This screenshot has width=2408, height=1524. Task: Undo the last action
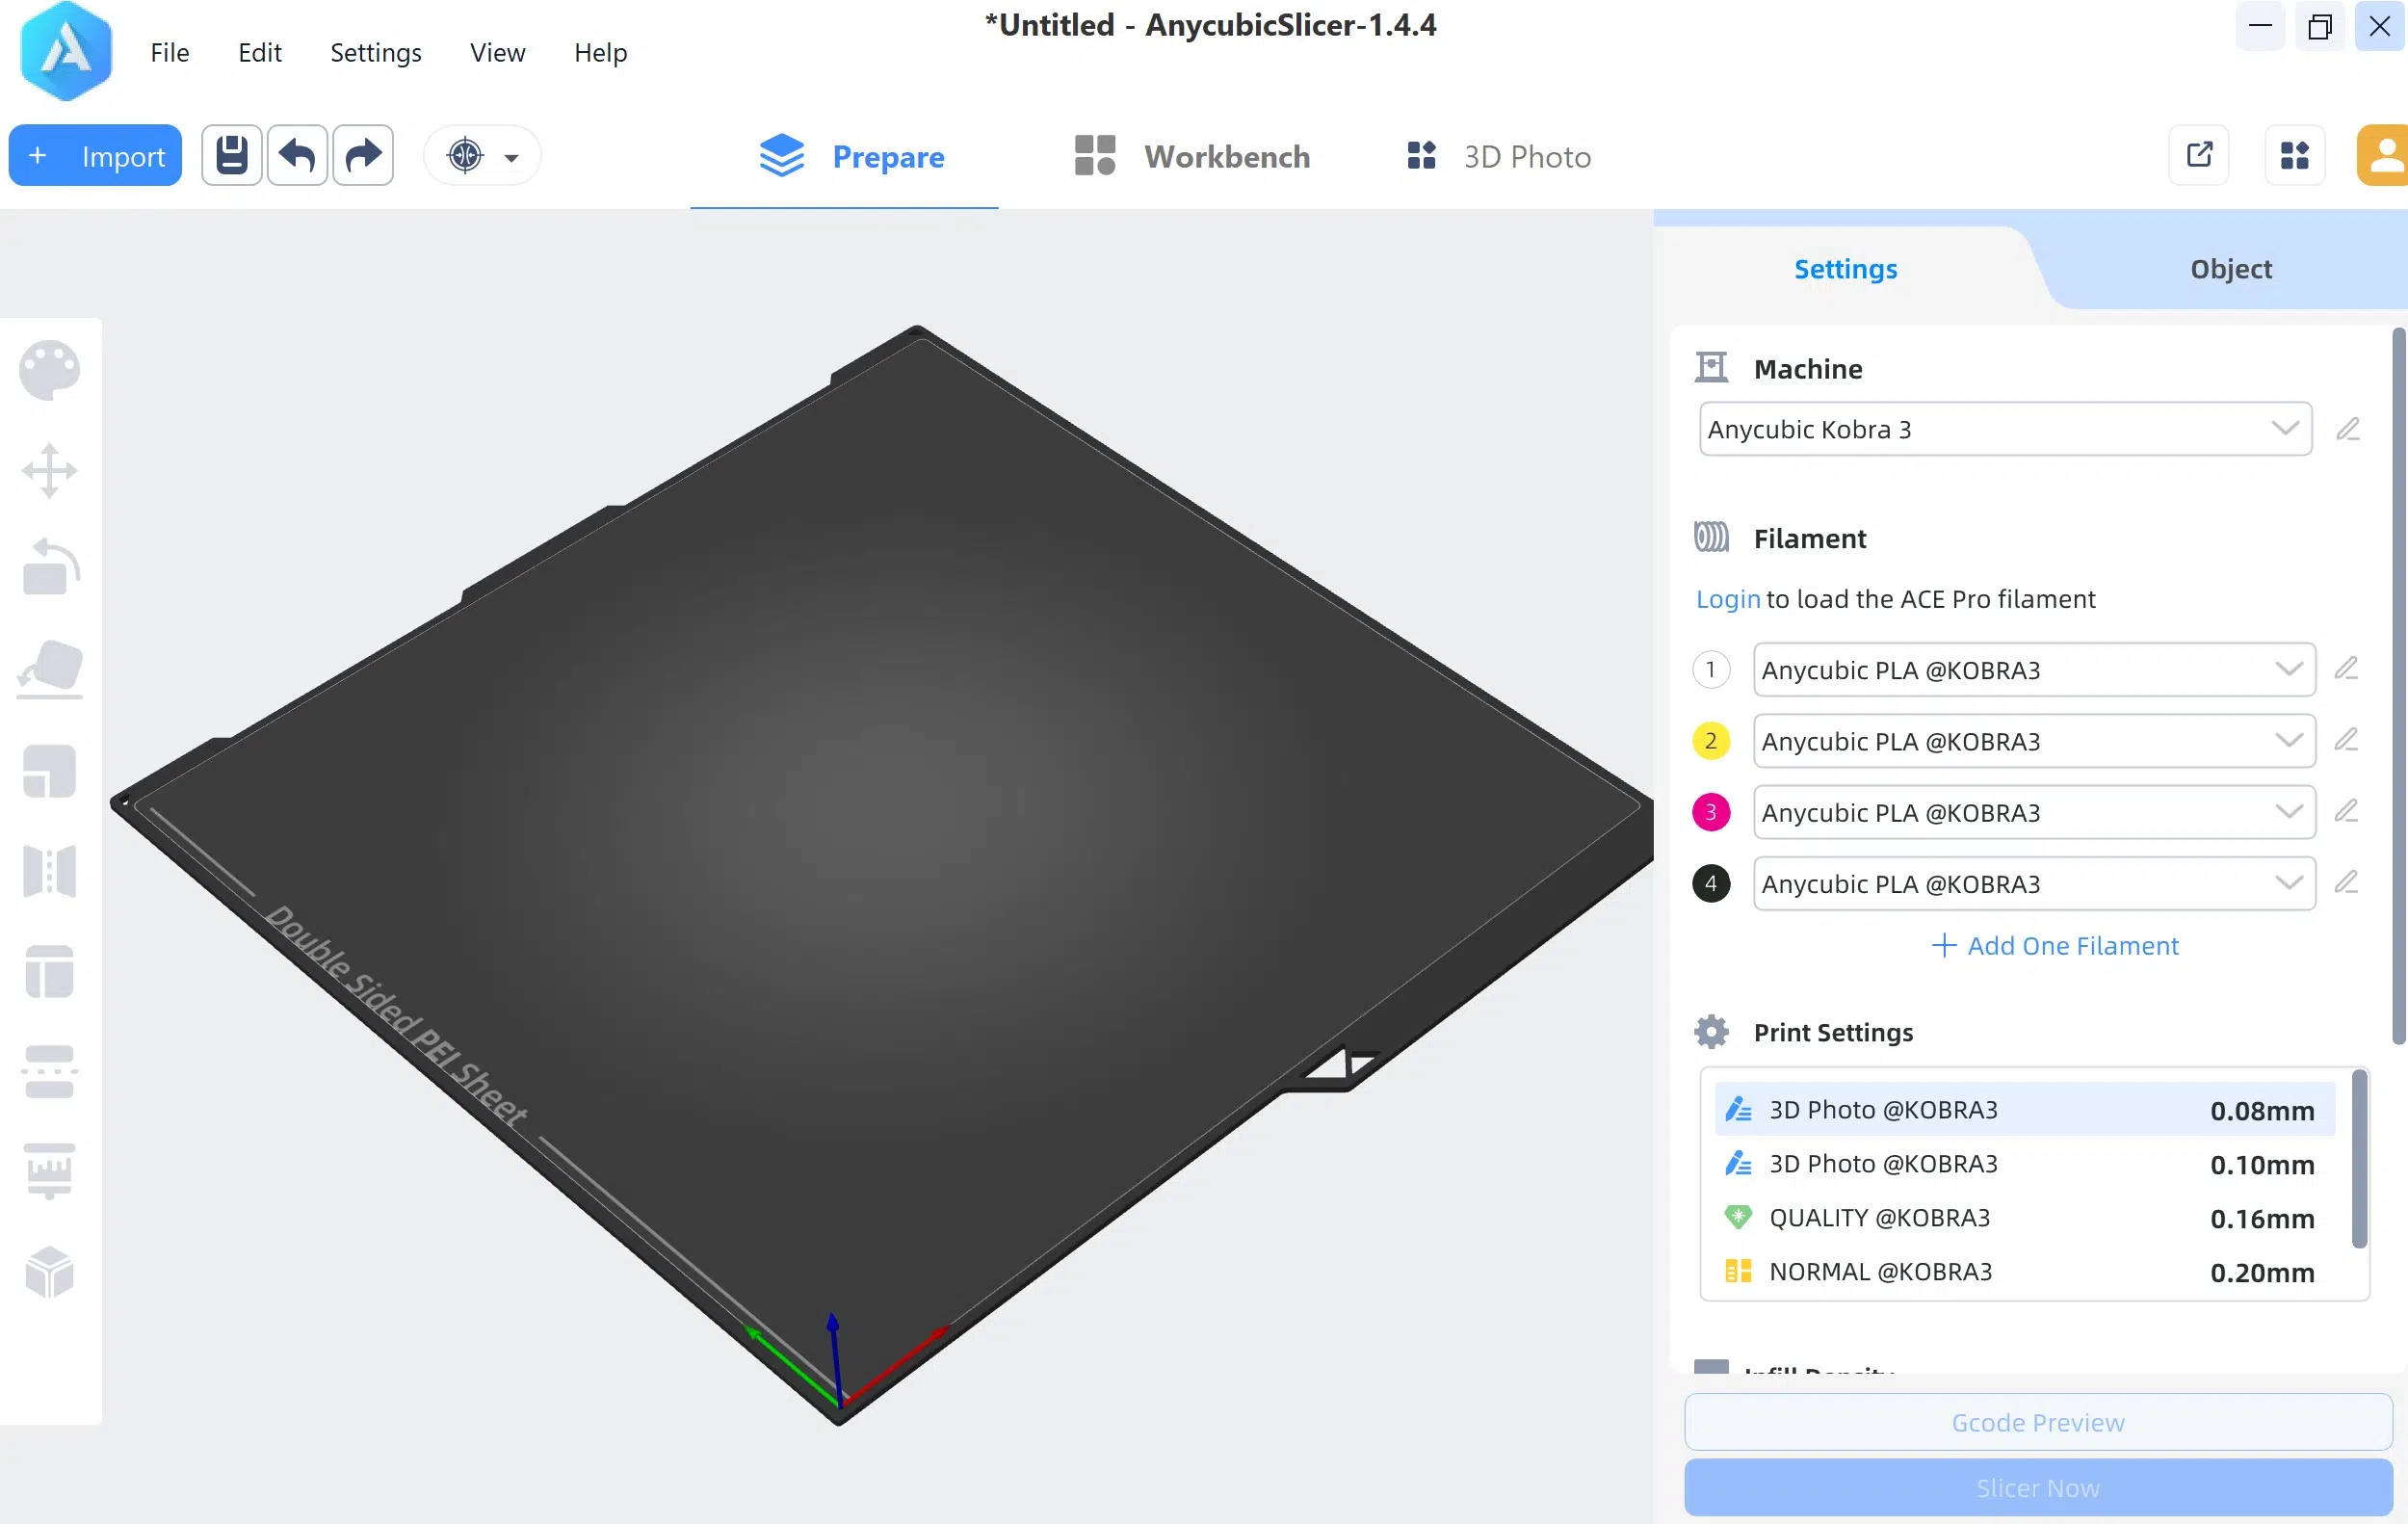pyautogui.click(x=297, y=155)
